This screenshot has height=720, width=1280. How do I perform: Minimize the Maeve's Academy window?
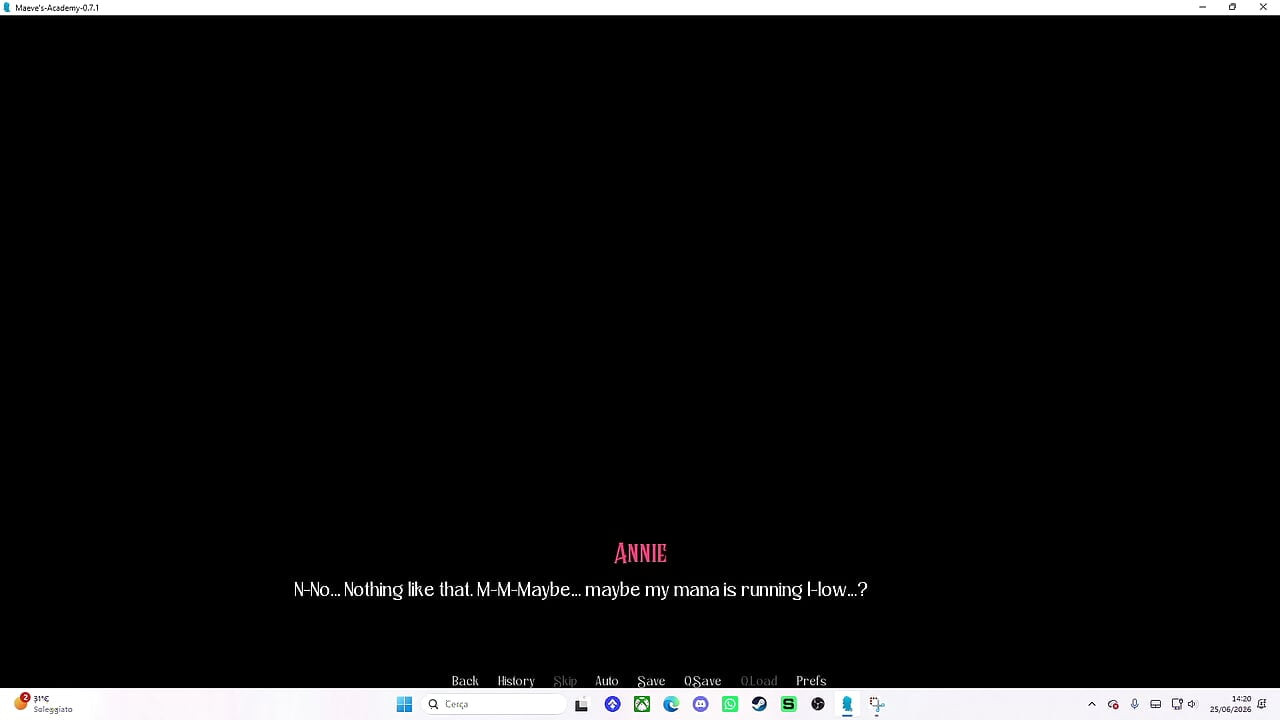1202,7
